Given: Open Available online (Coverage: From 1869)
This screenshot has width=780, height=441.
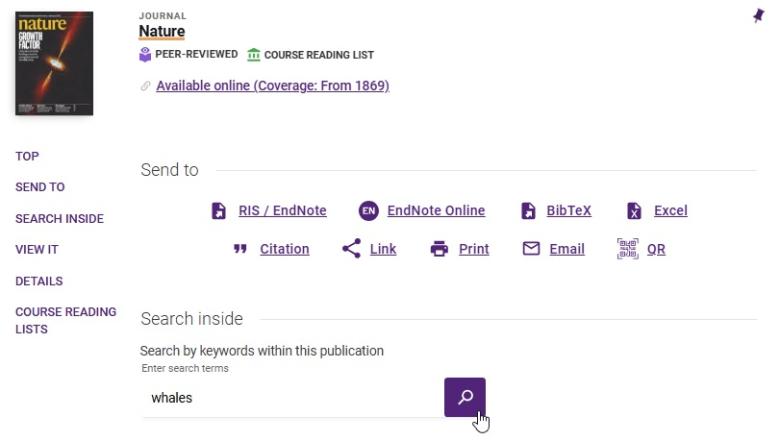Looking at the screenshot, I should pyautogui.click(x=273, y=86).
